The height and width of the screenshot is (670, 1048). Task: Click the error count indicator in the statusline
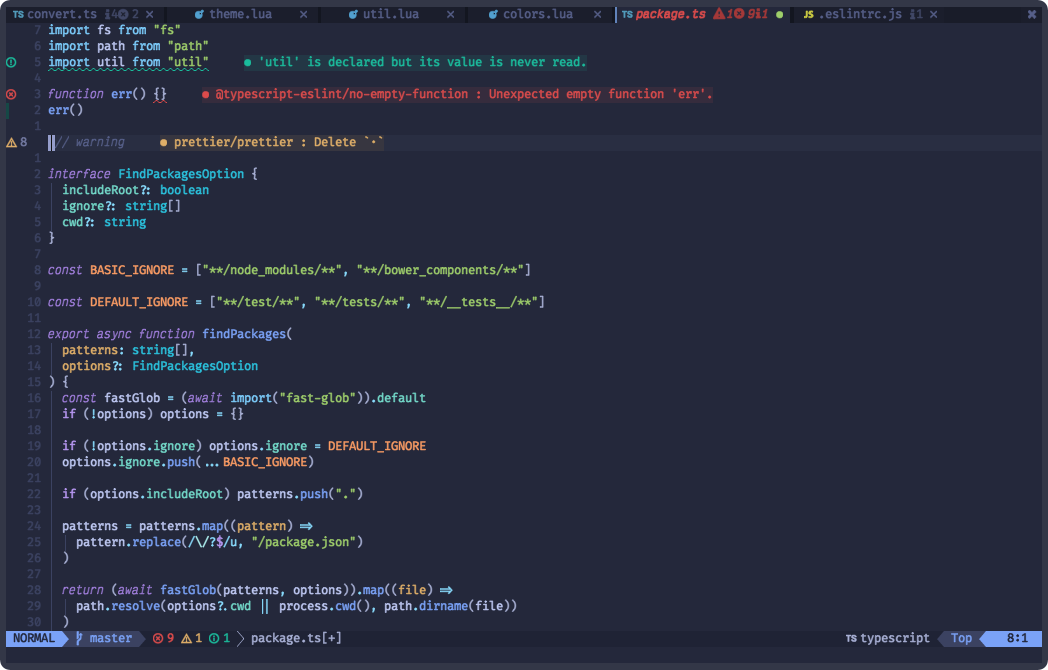click(x=163, y=638)
